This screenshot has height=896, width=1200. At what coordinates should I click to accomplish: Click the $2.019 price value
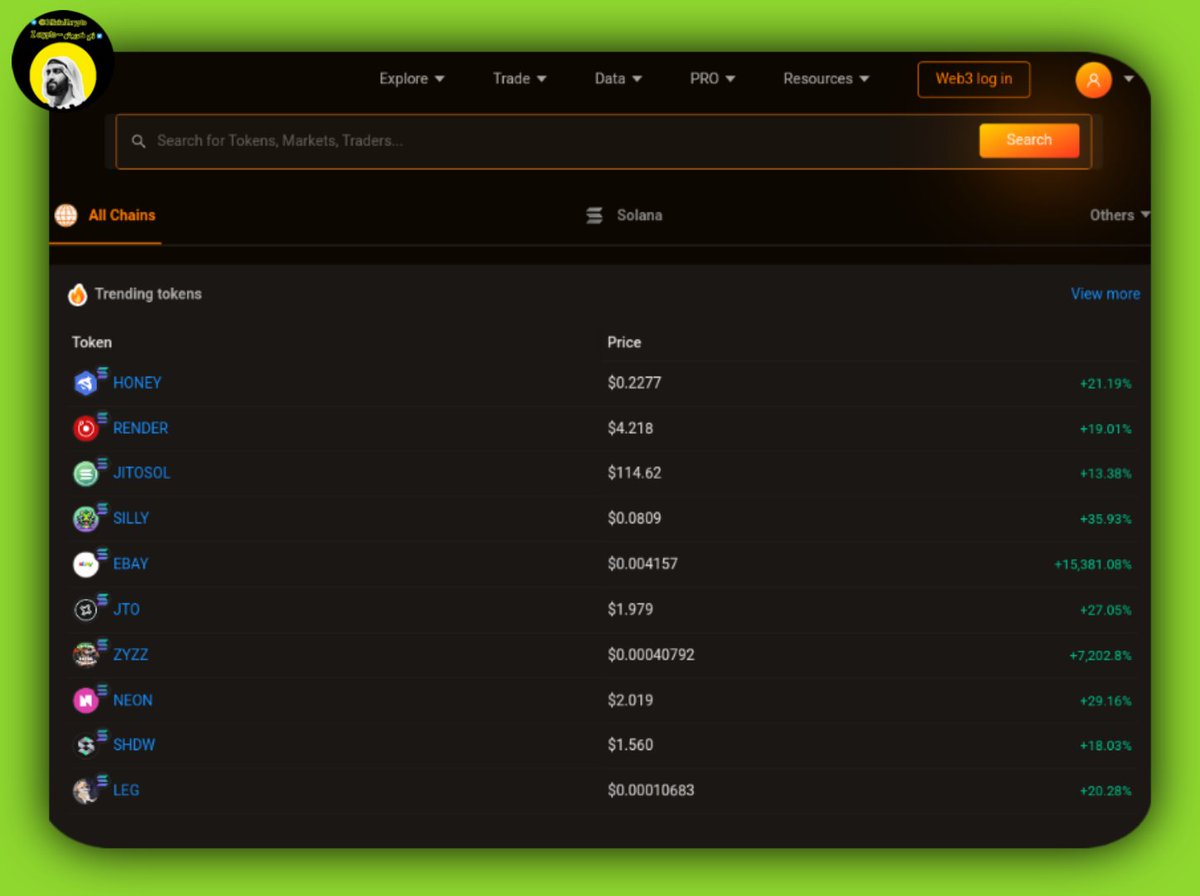click(630, 700)
